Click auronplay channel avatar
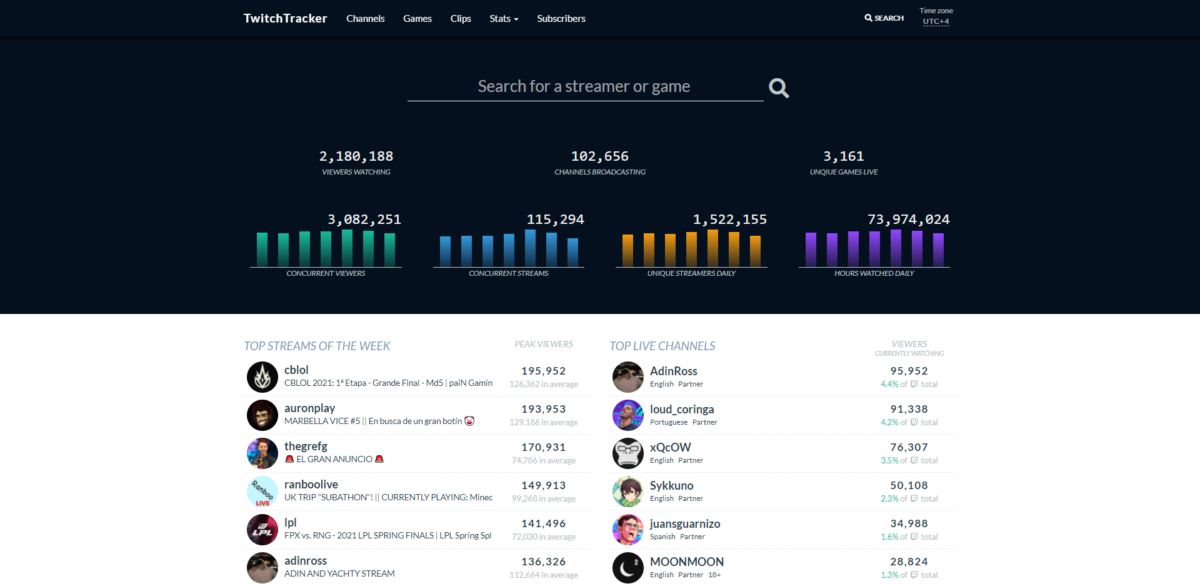This screenshot has height=586, width=1200. click(x=262, y=415)
